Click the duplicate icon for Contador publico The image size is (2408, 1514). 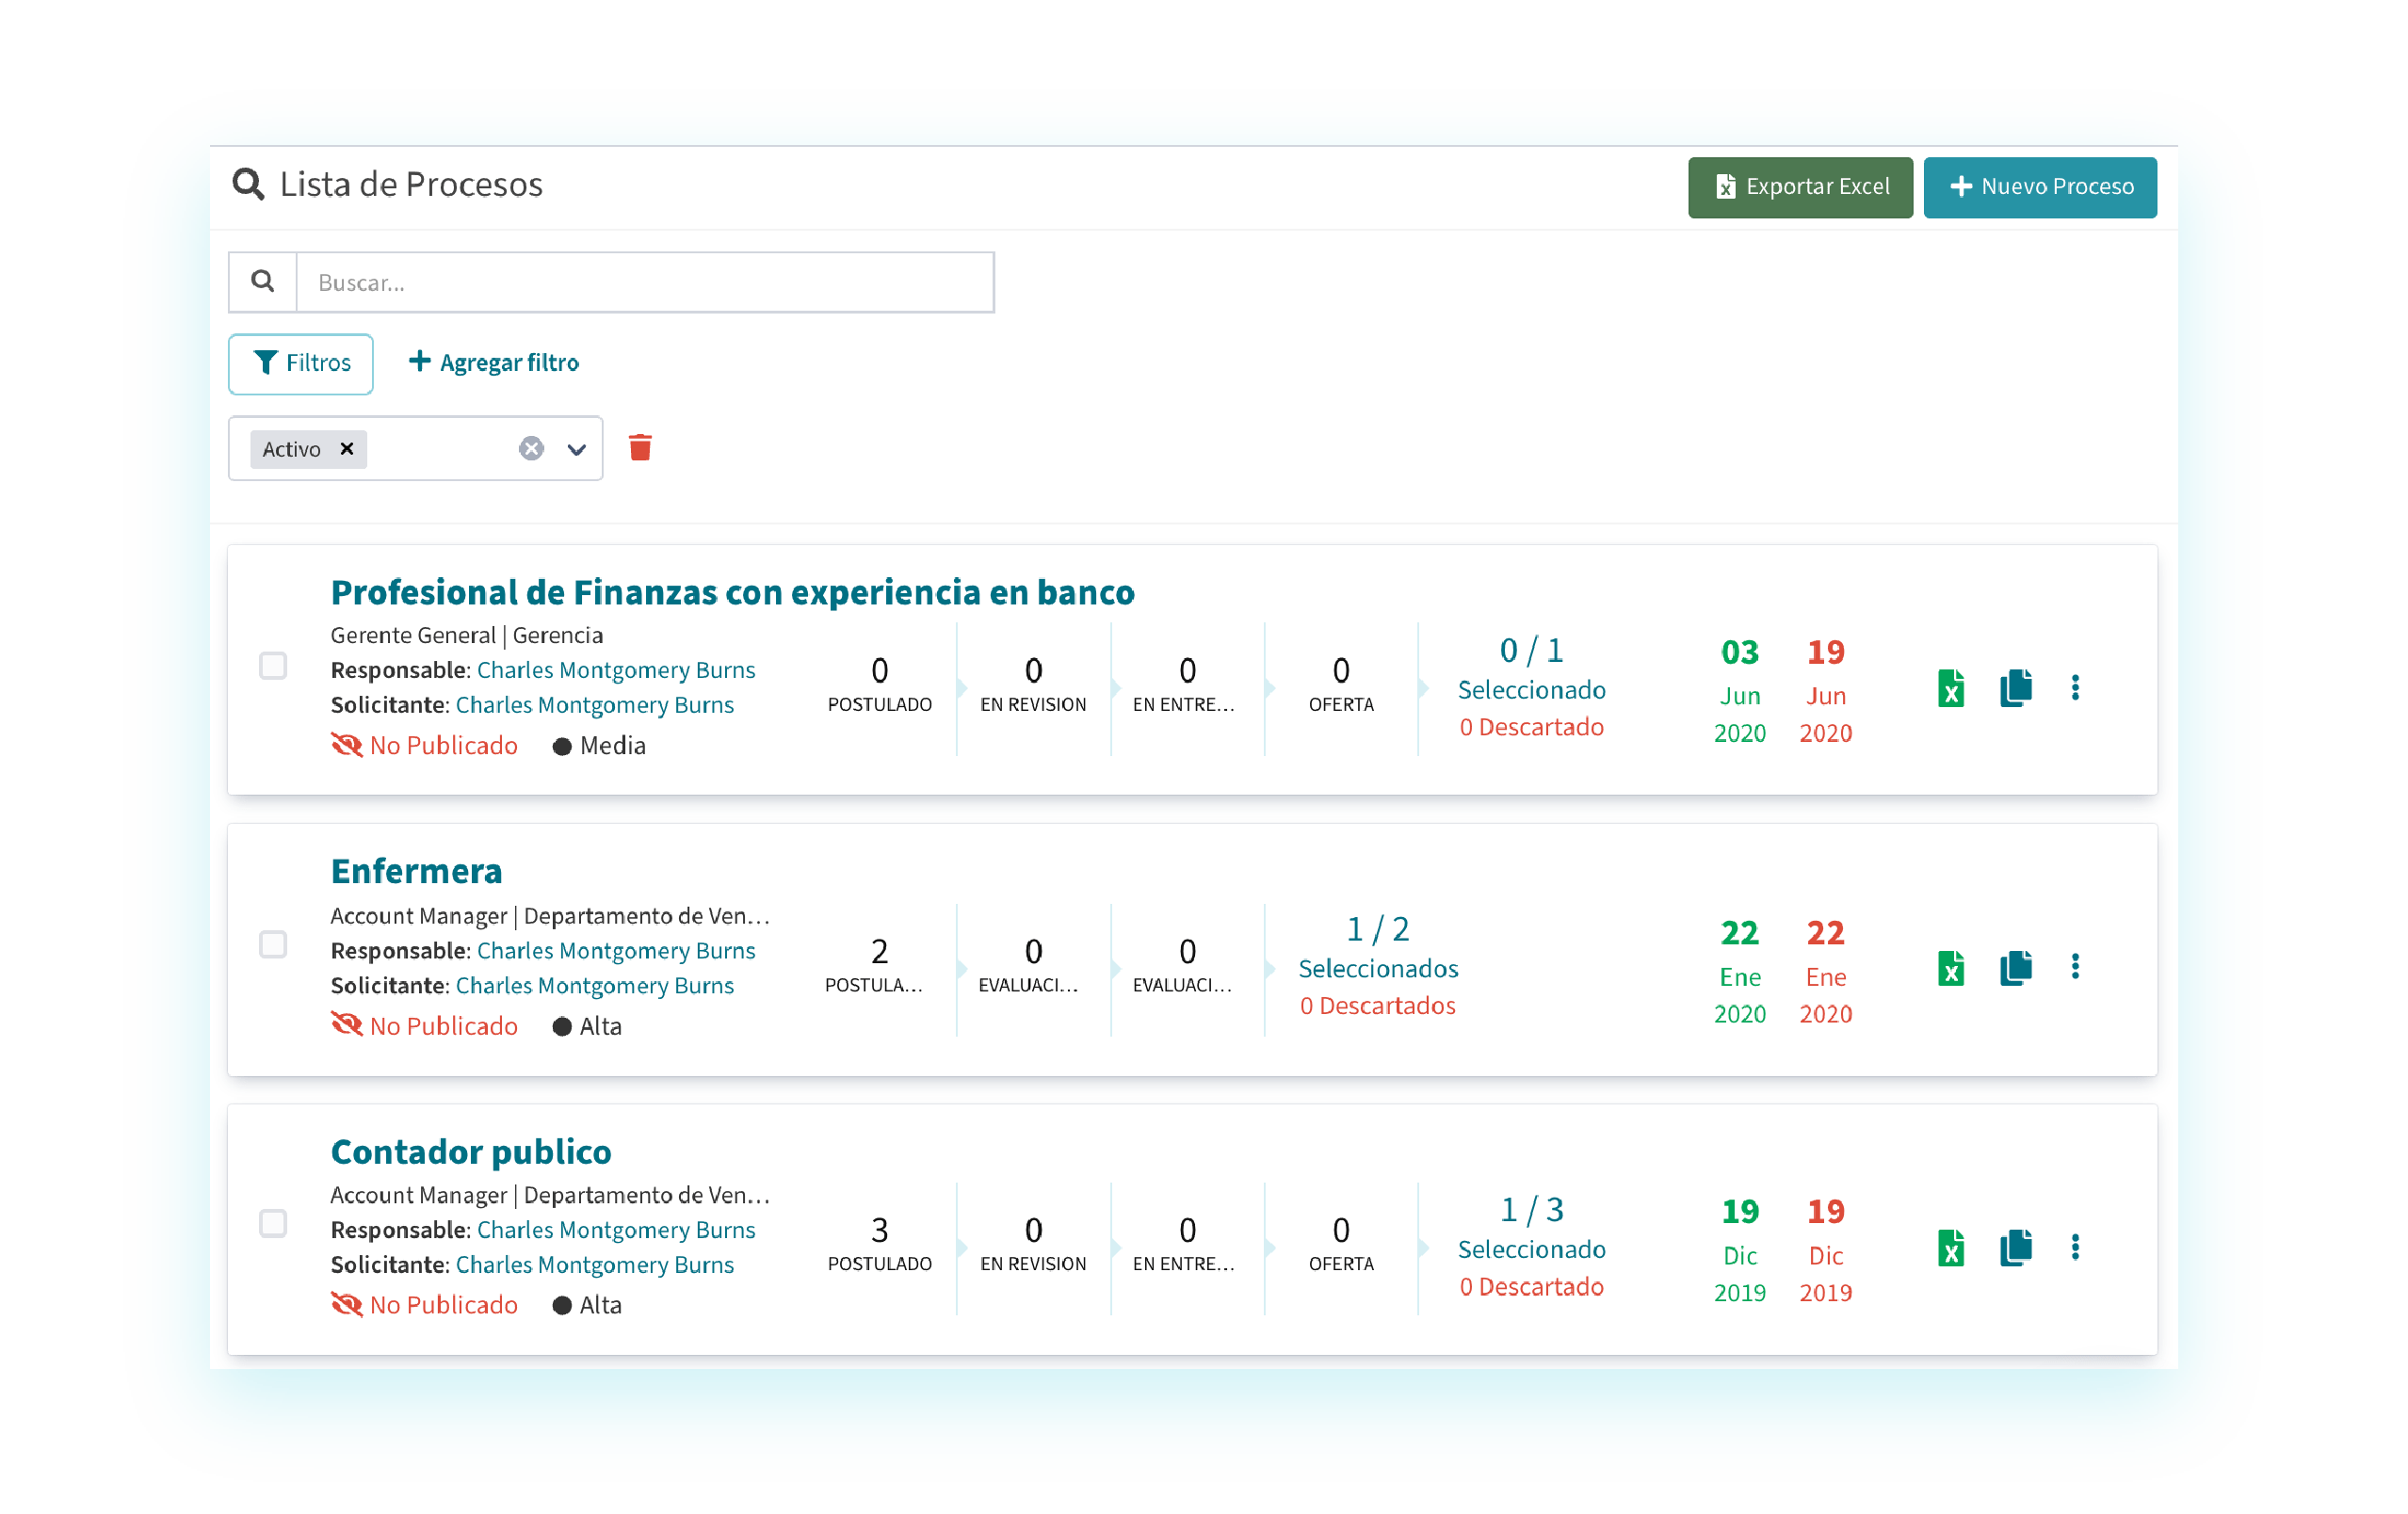coord(2015,1247)
